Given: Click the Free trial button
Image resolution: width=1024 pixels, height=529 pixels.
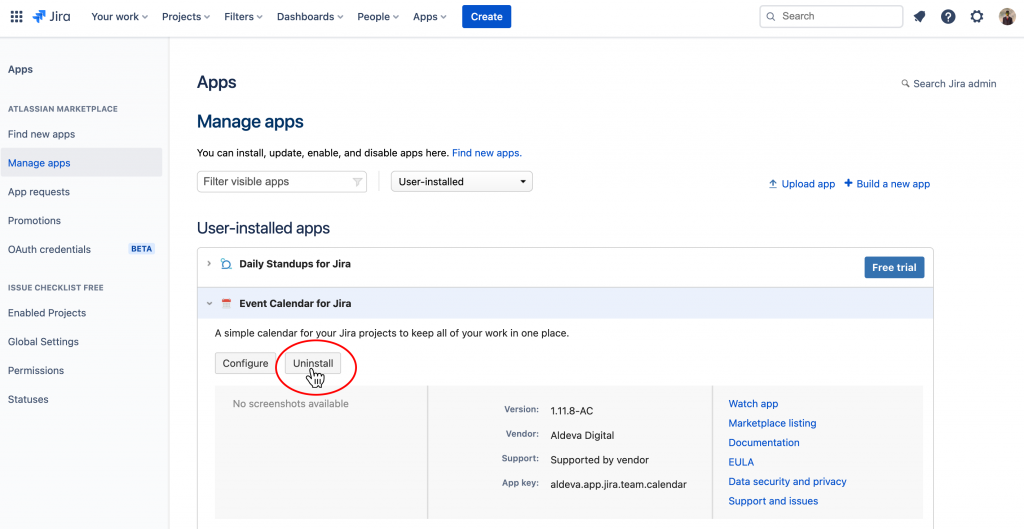Looking at the screenshot, I should (894, 267).
